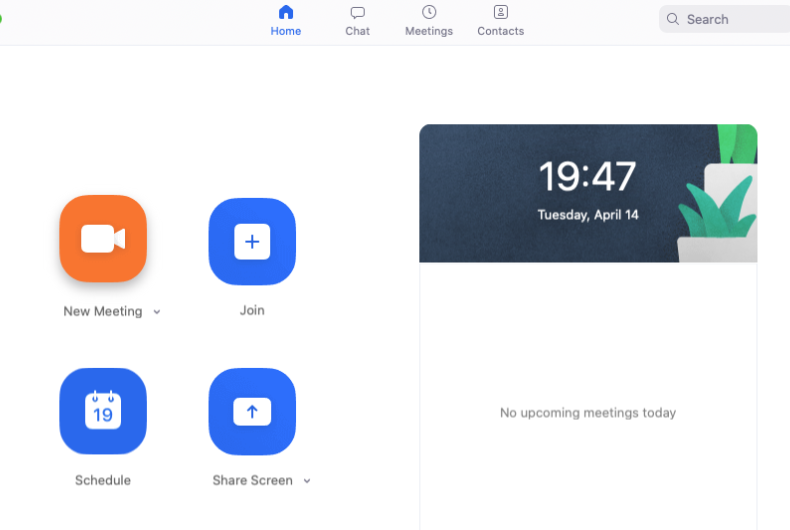This screenshot has height=530, width=790.
Task: Click the 'No upcoming meetings today' text
Action: [588, 413]
